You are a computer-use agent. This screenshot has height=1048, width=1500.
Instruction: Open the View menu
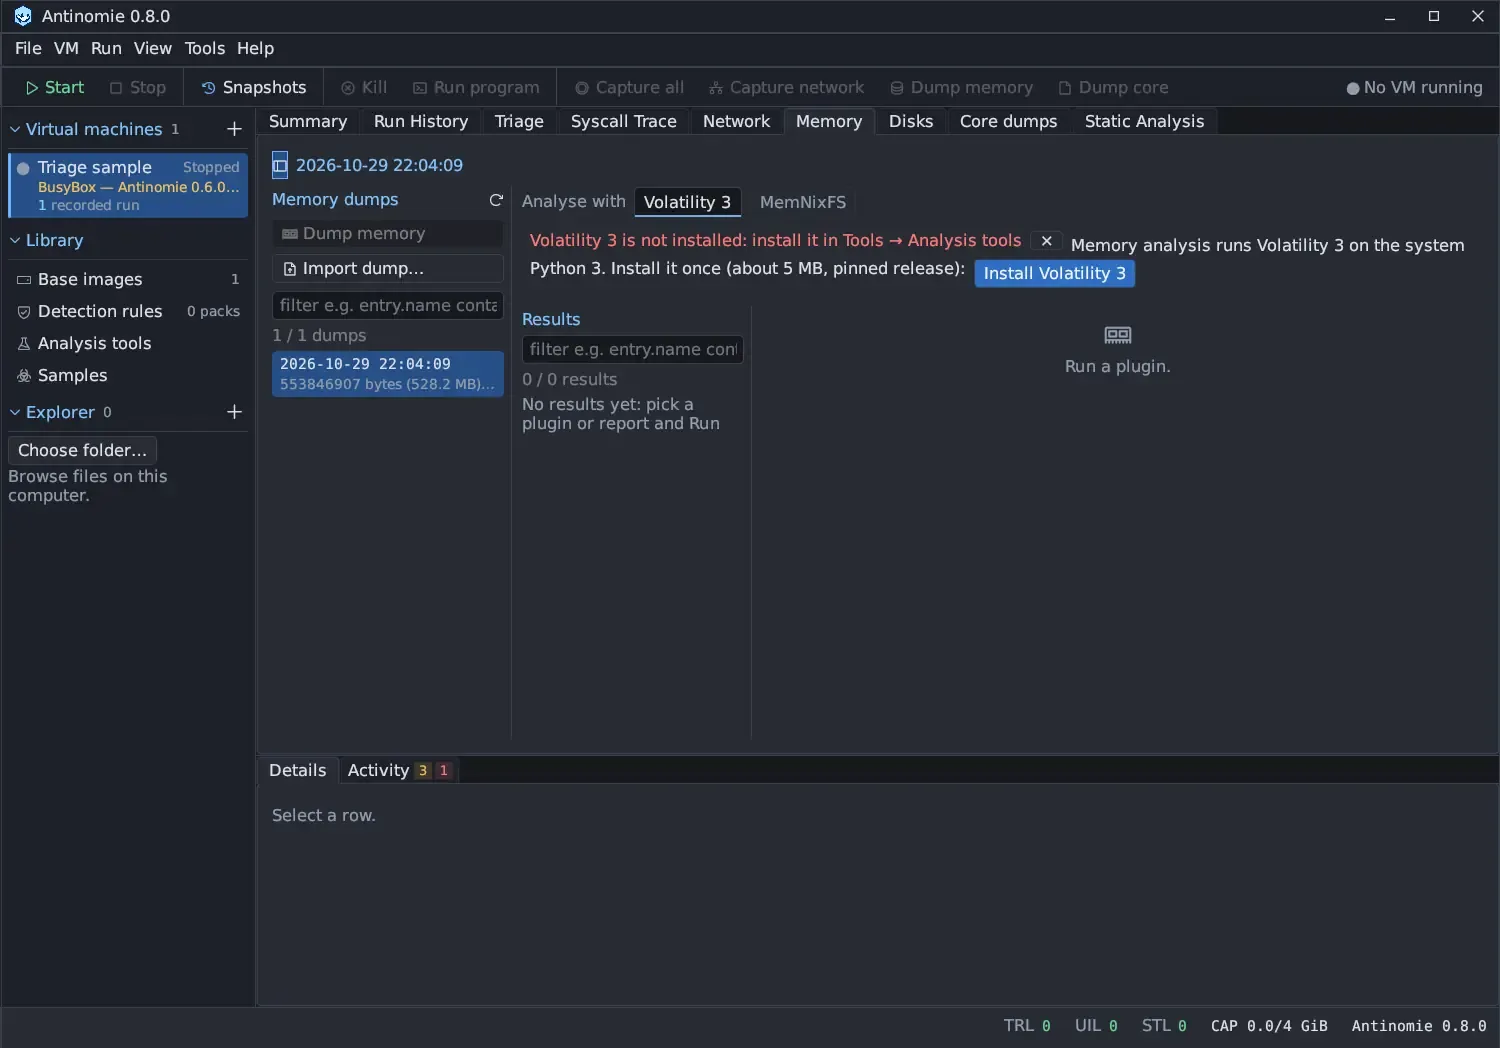click(153, 48)
